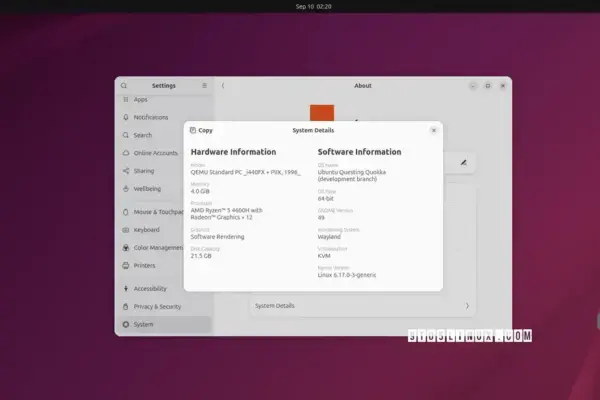
Task: Click the "Ubuntu Questing Quokka" OS name
Action: (x=352, y=176)
